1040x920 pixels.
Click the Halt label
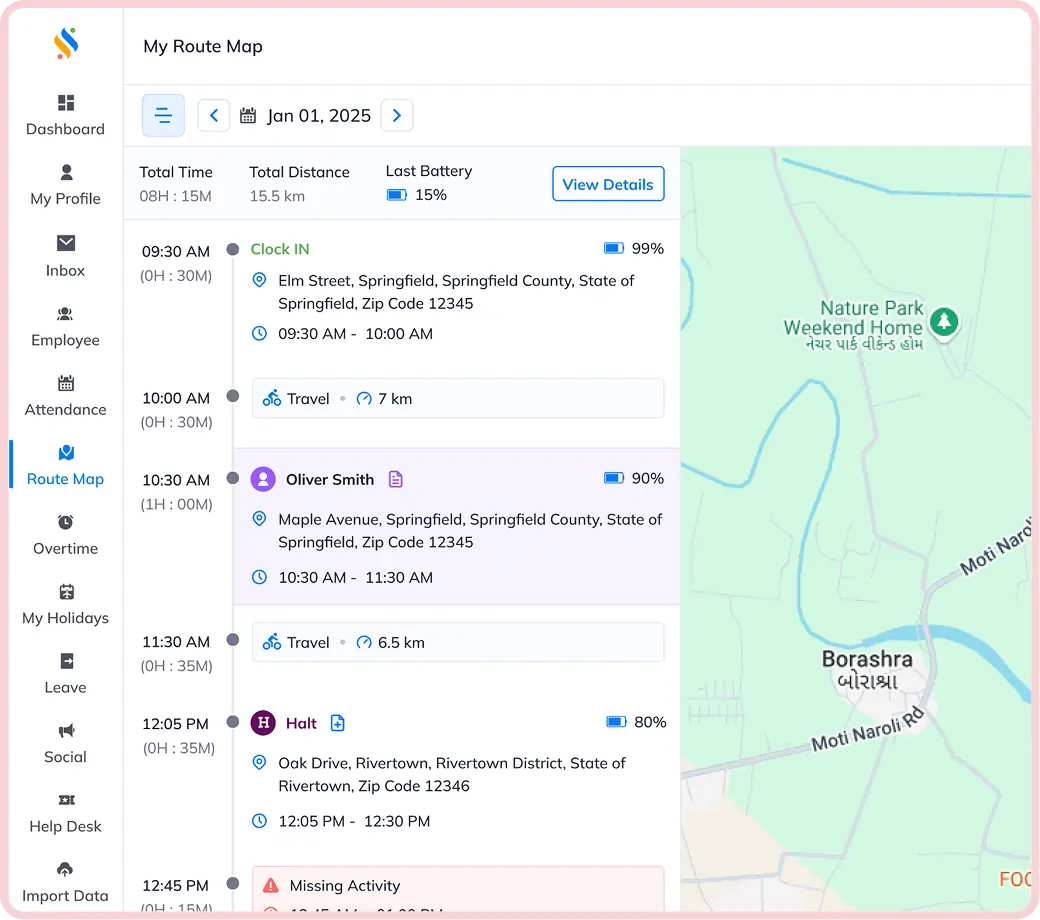pos(301,723)
